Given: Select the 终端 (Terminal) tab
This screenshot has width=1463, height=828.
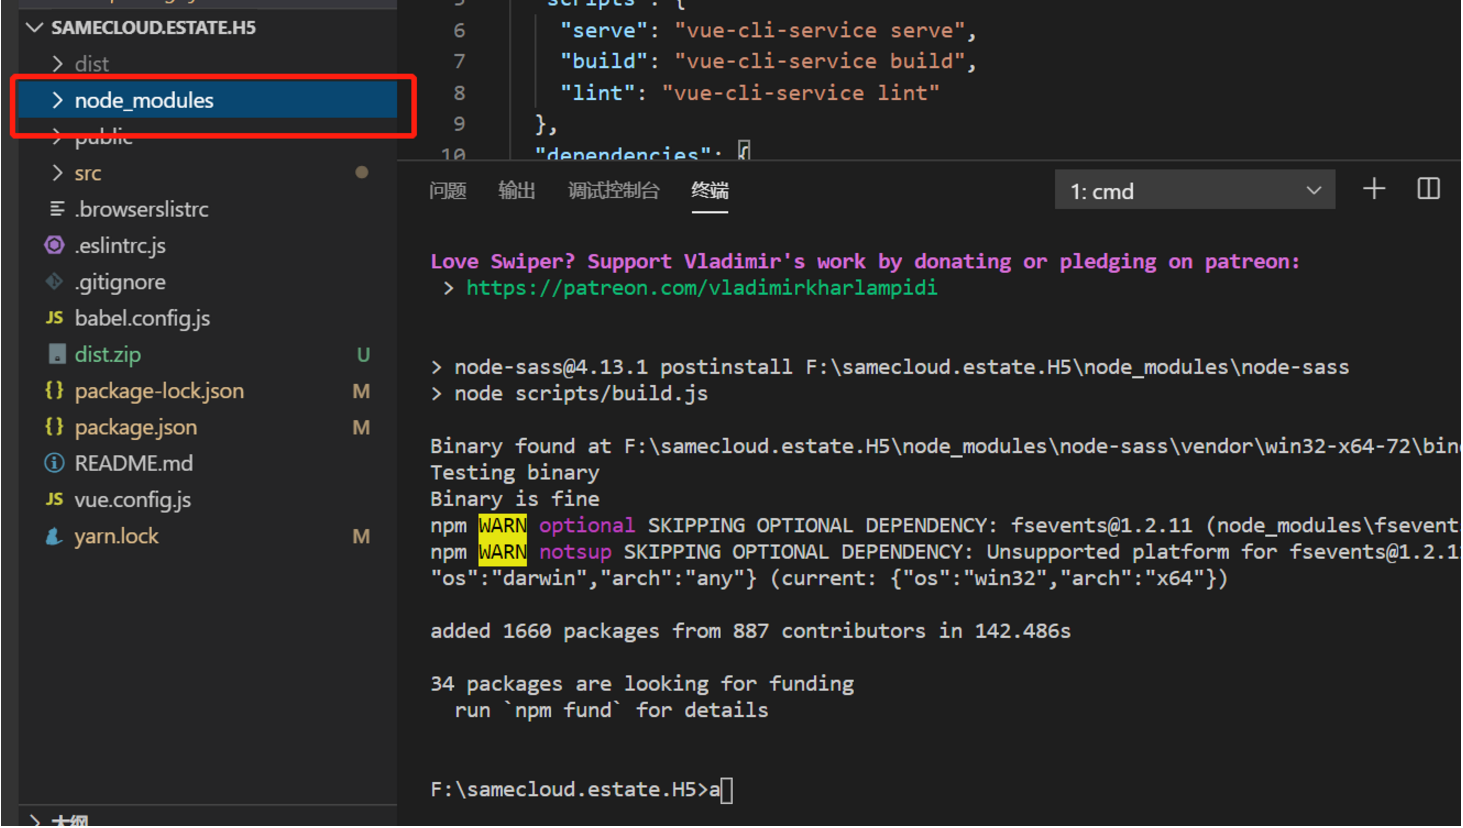Looking at the screenshot, I should click(710, 190).
